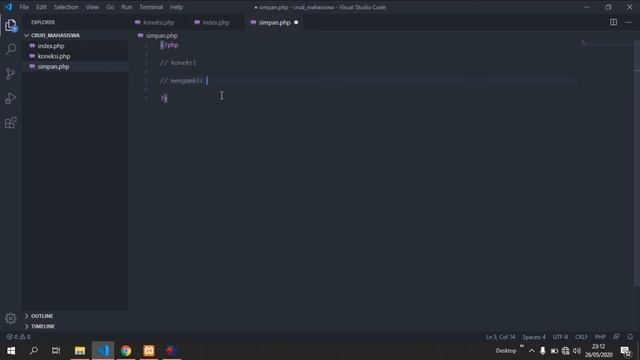Click the unsaved dot on simpan.php tab

click(x=296, y=22)
